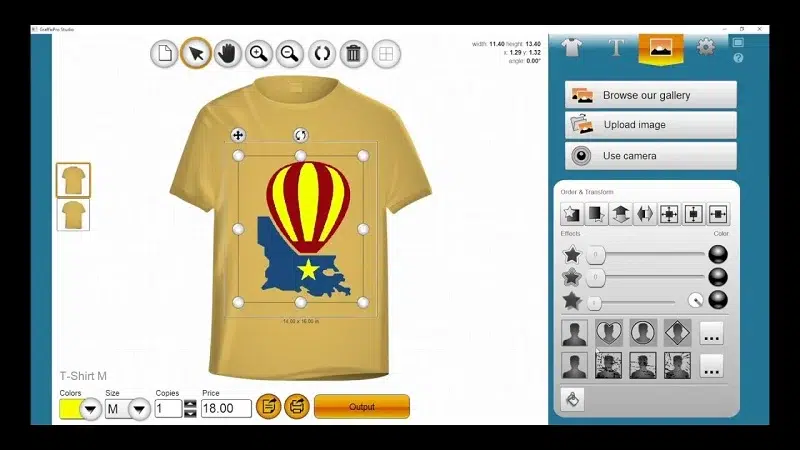Click the paint bucket fill icon
Viewport: 800px width, 450px height.
click(x=572, y=399)
